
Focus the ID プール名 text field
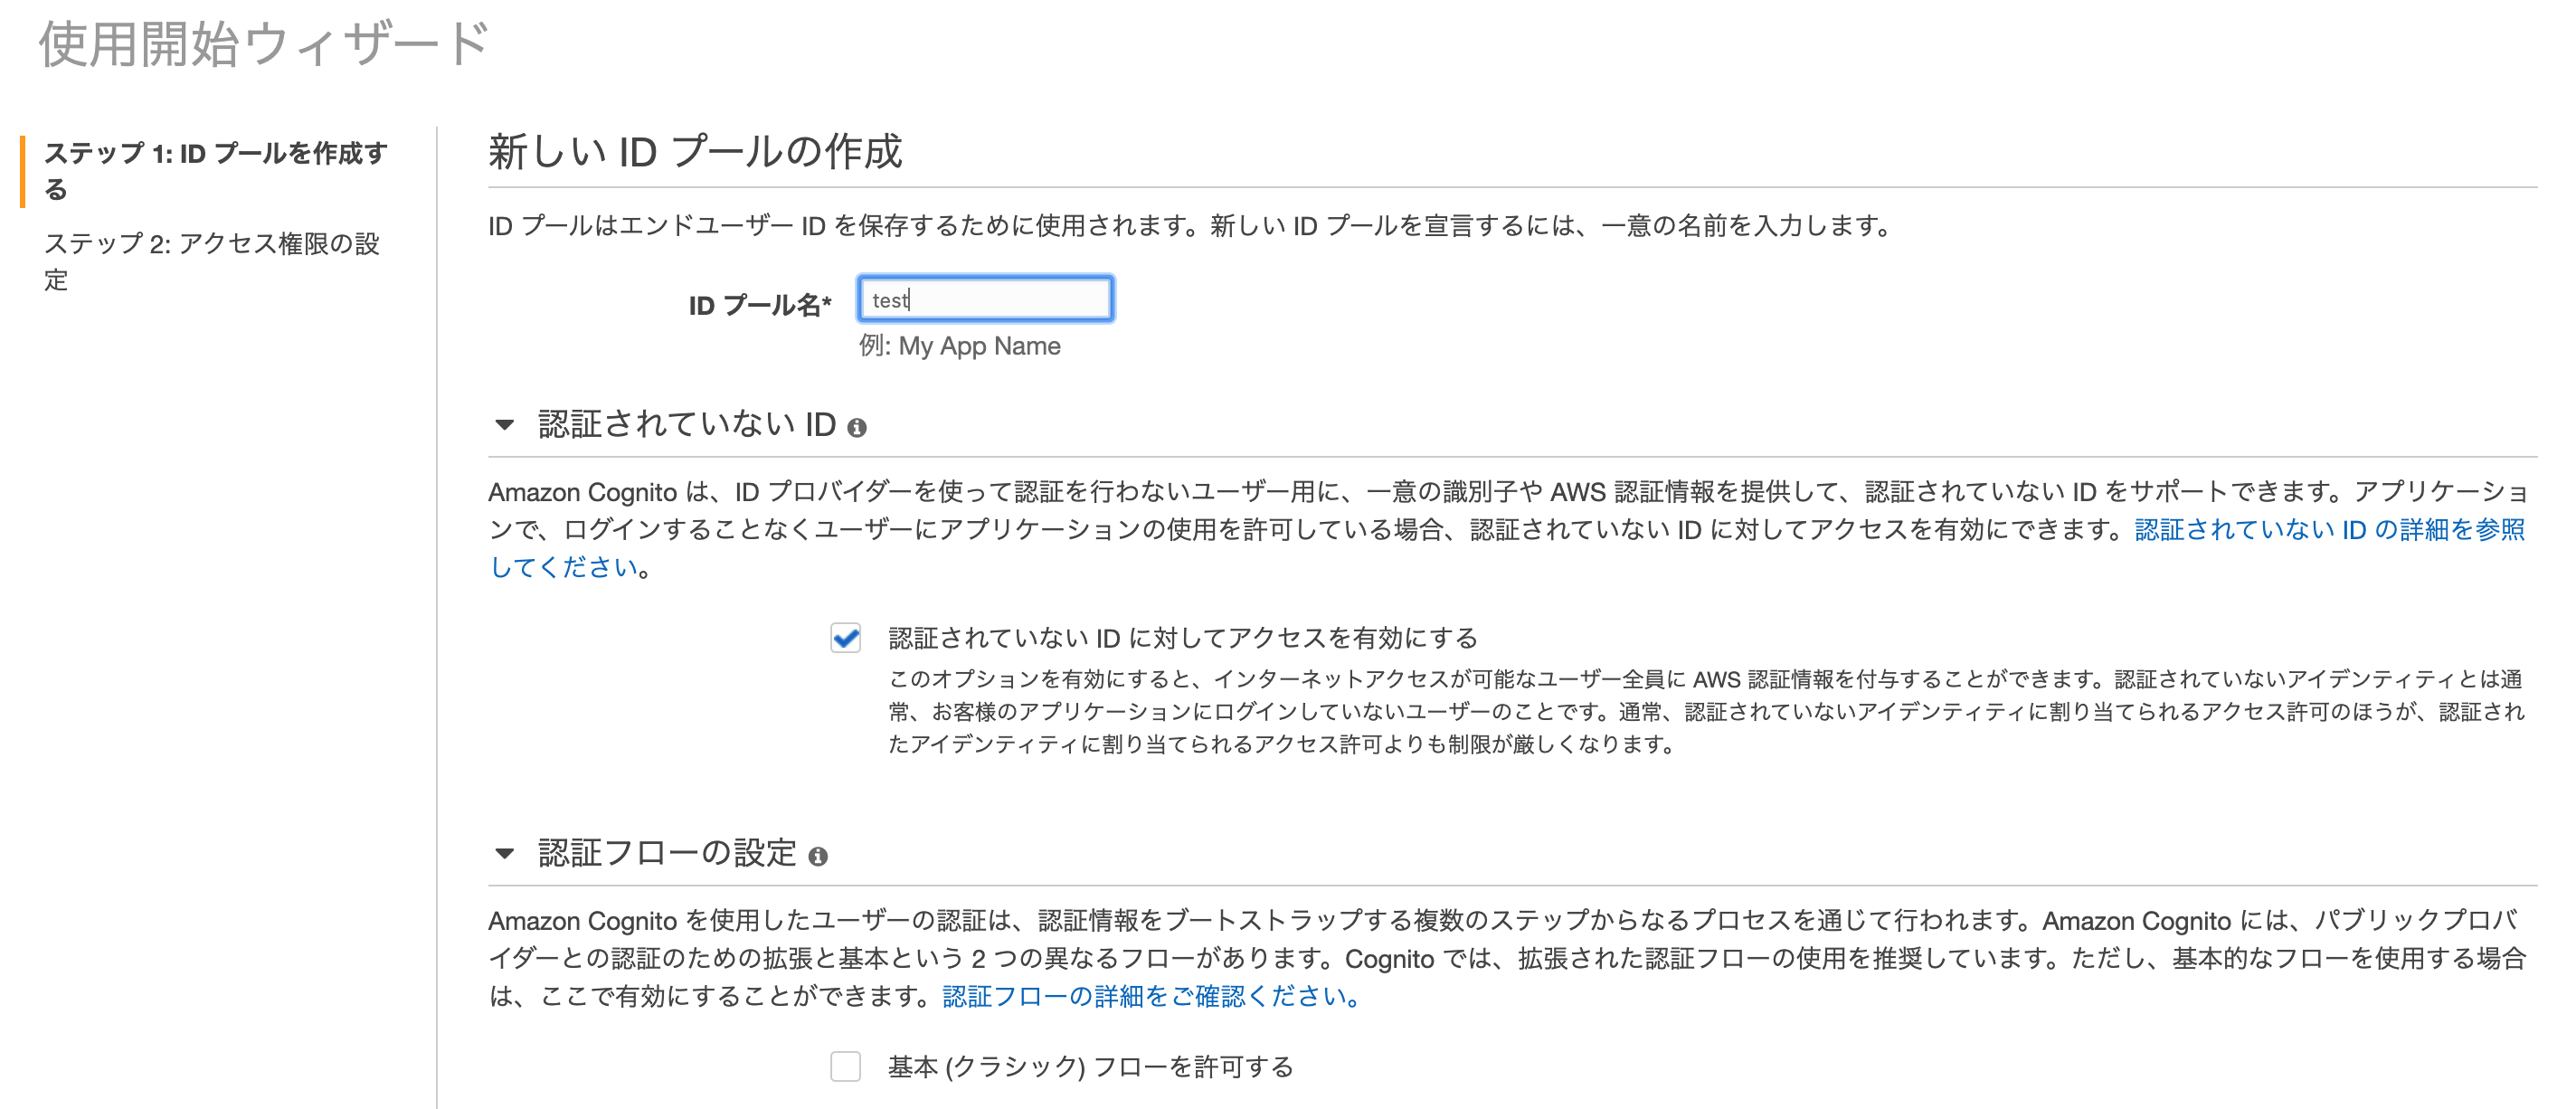coord(985,299)
